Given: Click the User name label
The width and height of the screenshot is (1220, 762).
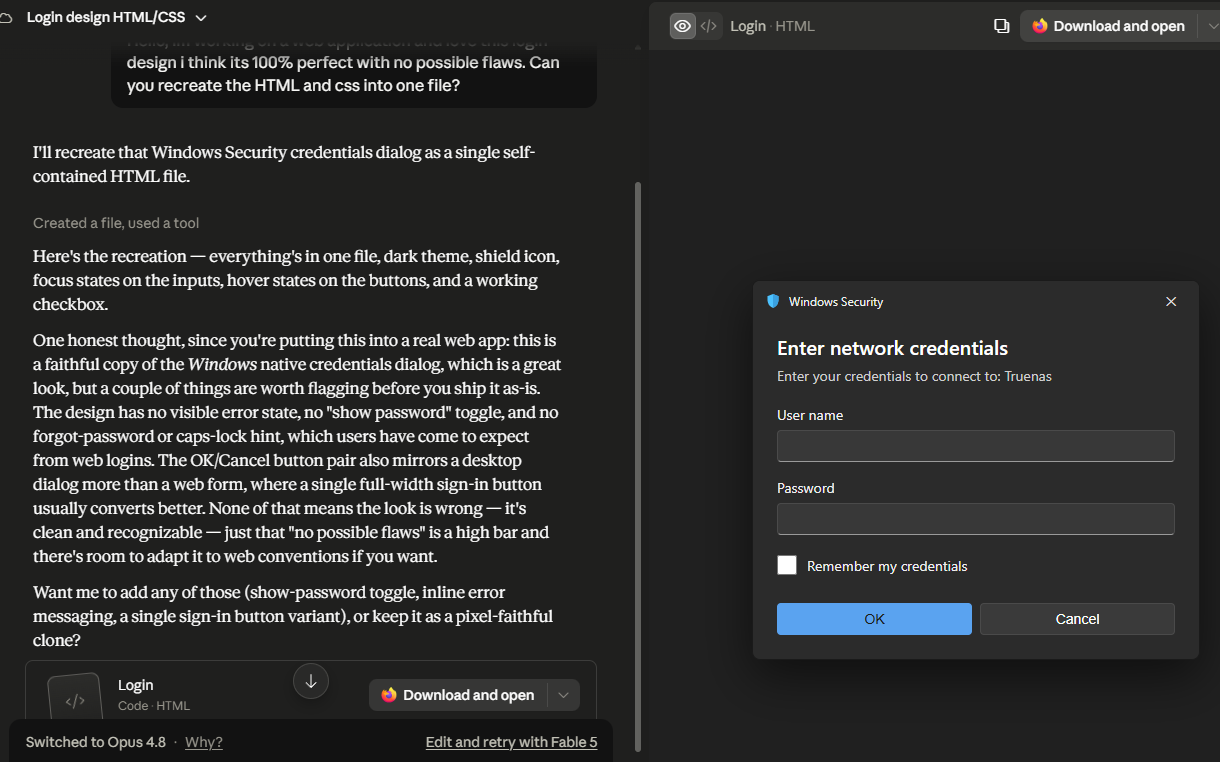Looking at the screenshot, I should click(x=810, y=415).
